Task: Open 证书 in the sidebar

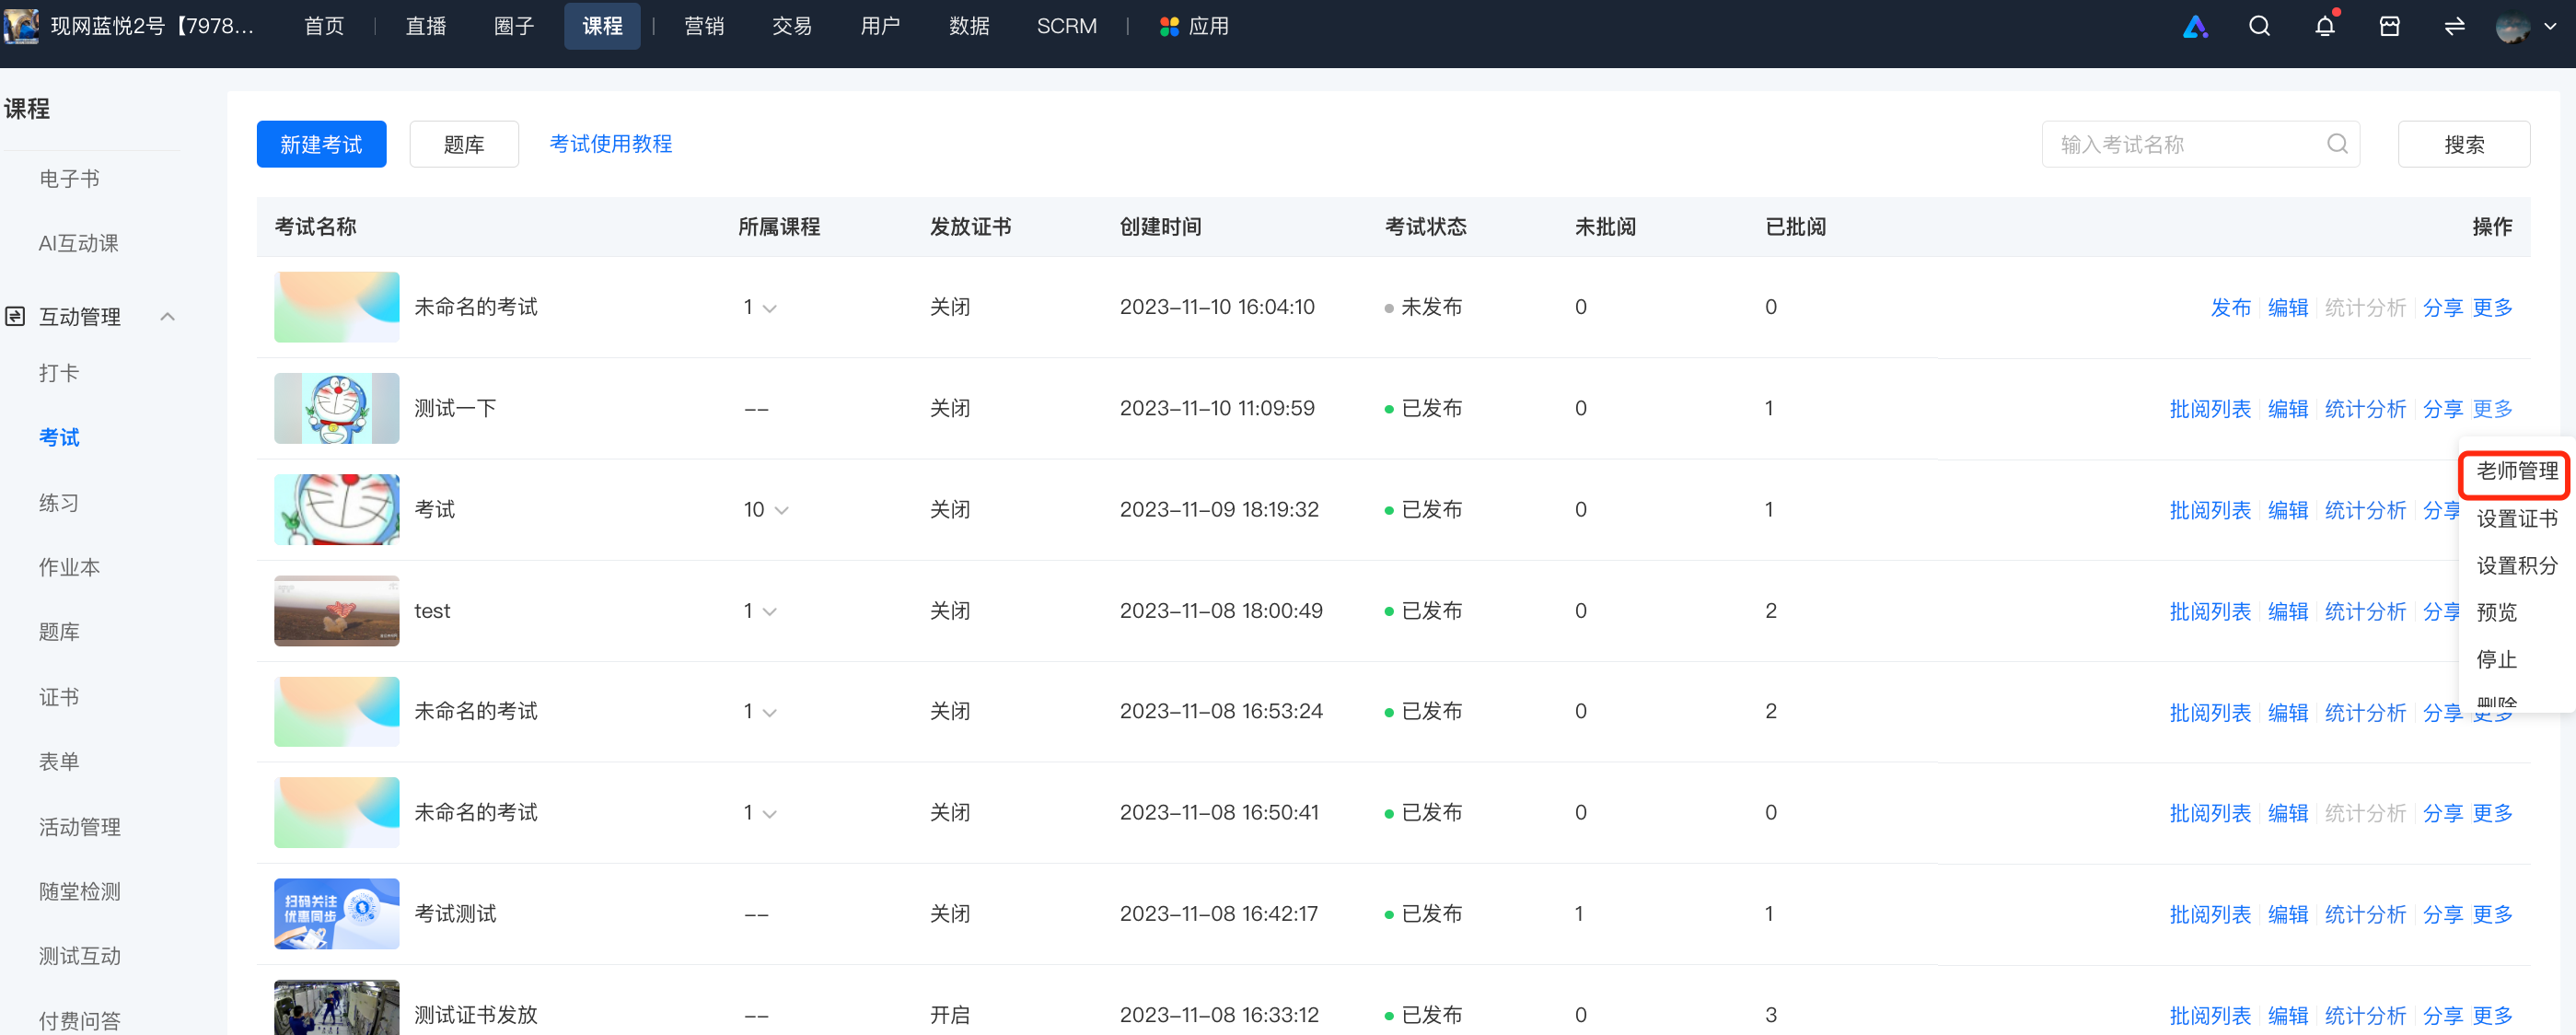Action: tap(59, 697)
